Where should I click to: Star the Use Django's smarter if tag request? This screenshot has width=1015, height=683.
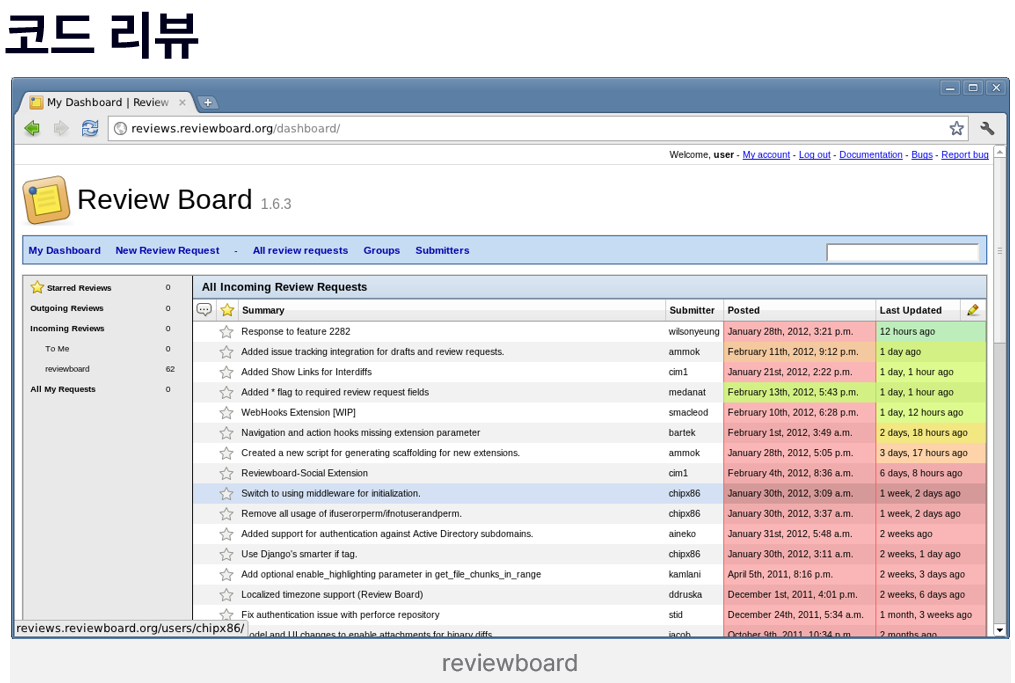pyautogui.click(x=226, y=554)
